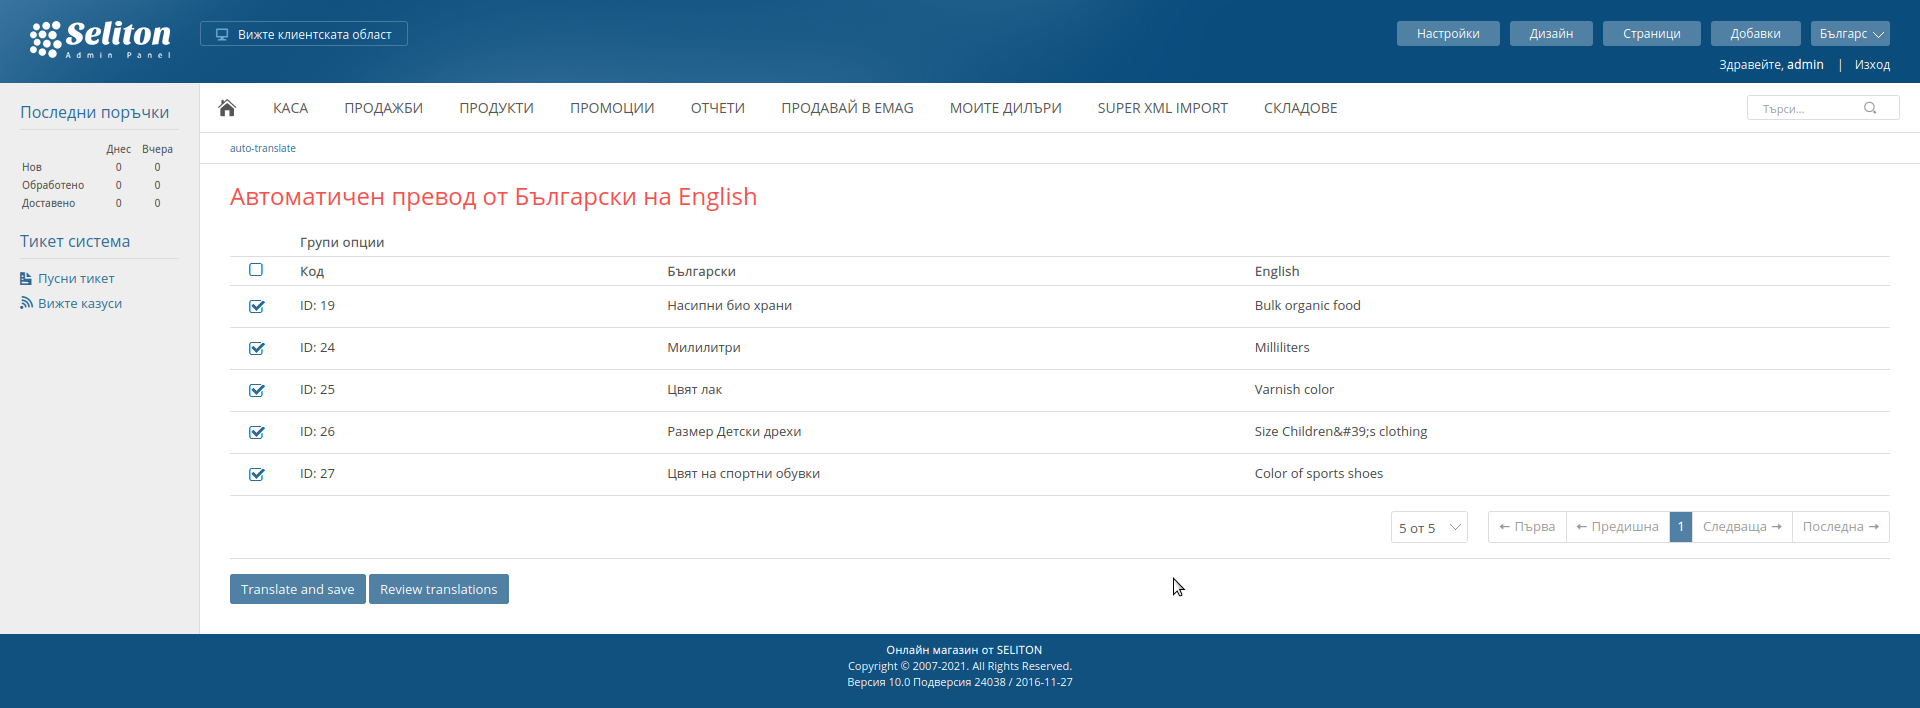Uncheck the checkbox for ID: 27
This screenshot has width=1920, height=708.
pyautogui.click(x=257, y=475)
